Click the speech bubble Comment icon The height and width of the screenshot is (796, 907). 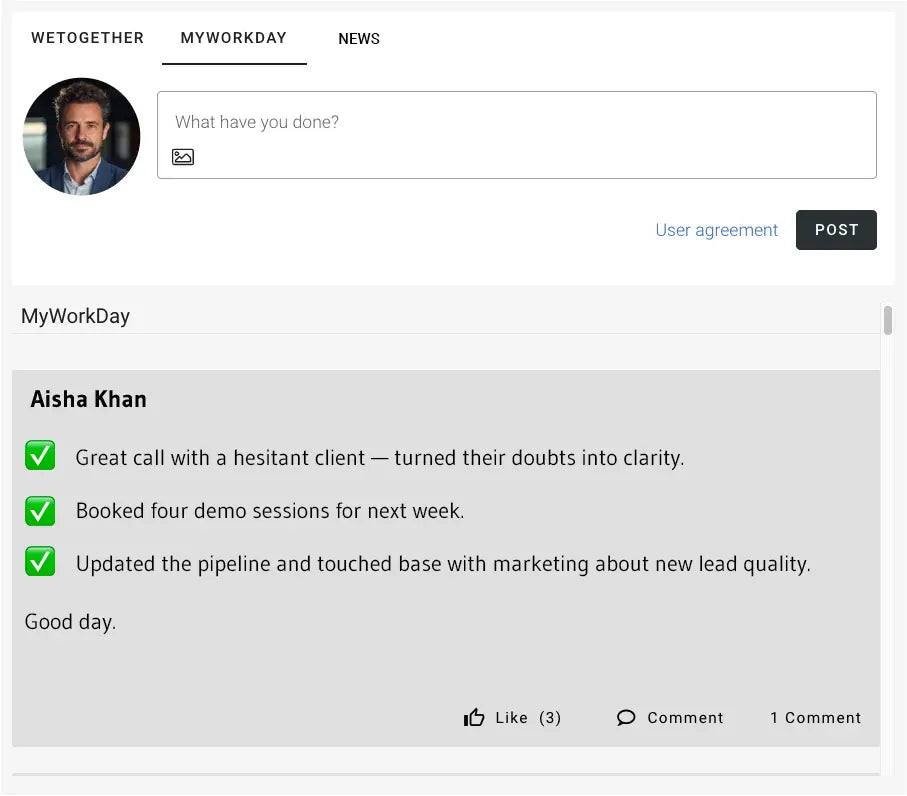click(626, 718)
